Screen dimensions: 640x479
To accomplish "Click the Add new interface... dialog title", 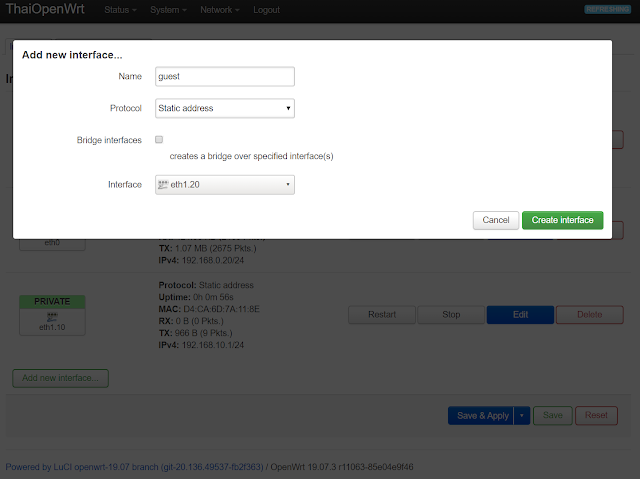I will click(x=72, y=55).
